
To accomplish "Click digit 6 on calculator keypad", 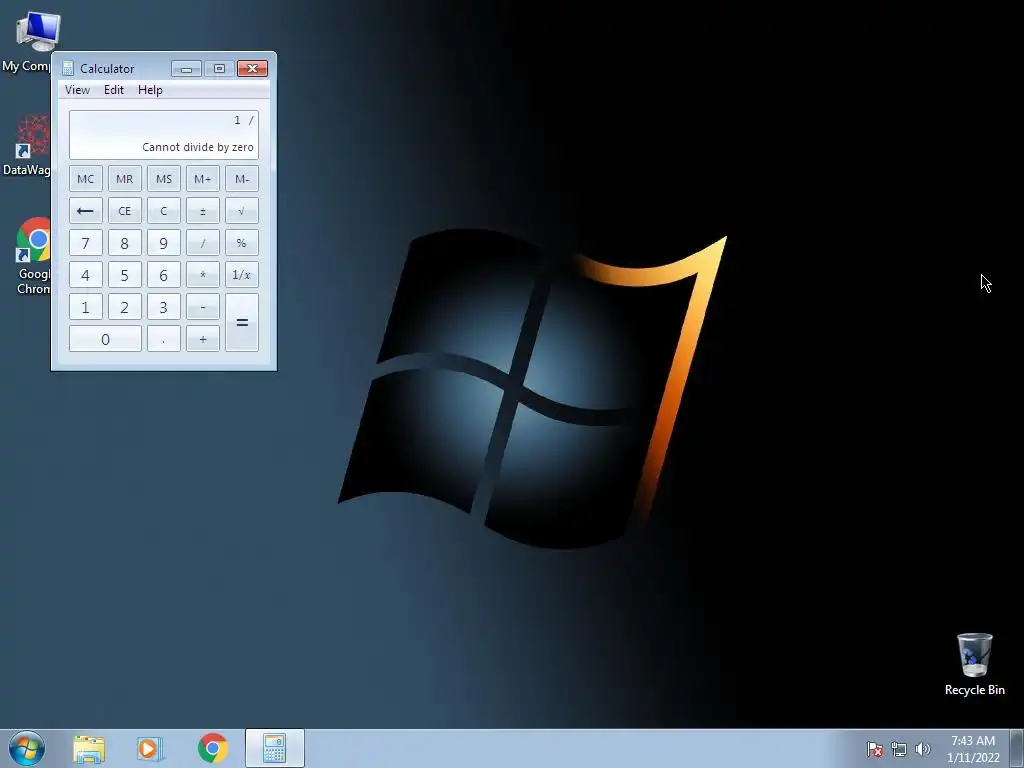I will click(x=164, y=275).
